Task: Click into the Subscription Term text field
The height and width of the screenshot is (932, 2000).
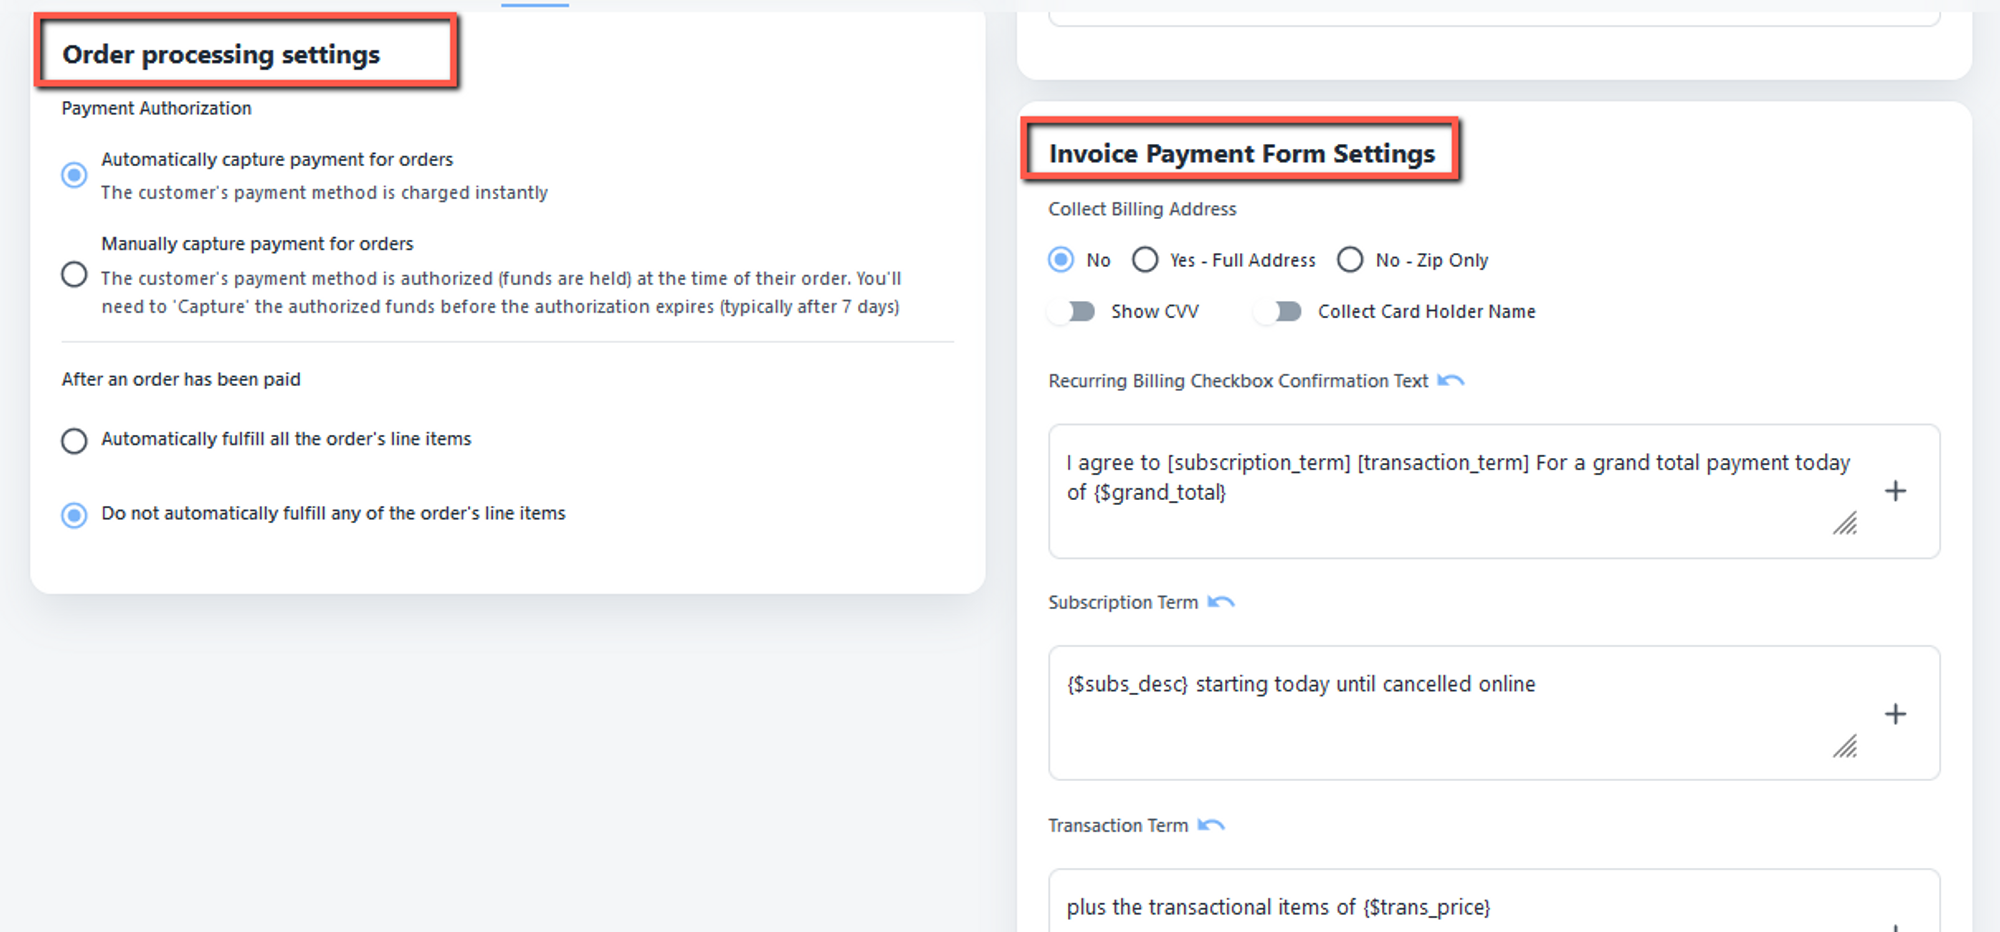Action: (x=1450, y=712)
